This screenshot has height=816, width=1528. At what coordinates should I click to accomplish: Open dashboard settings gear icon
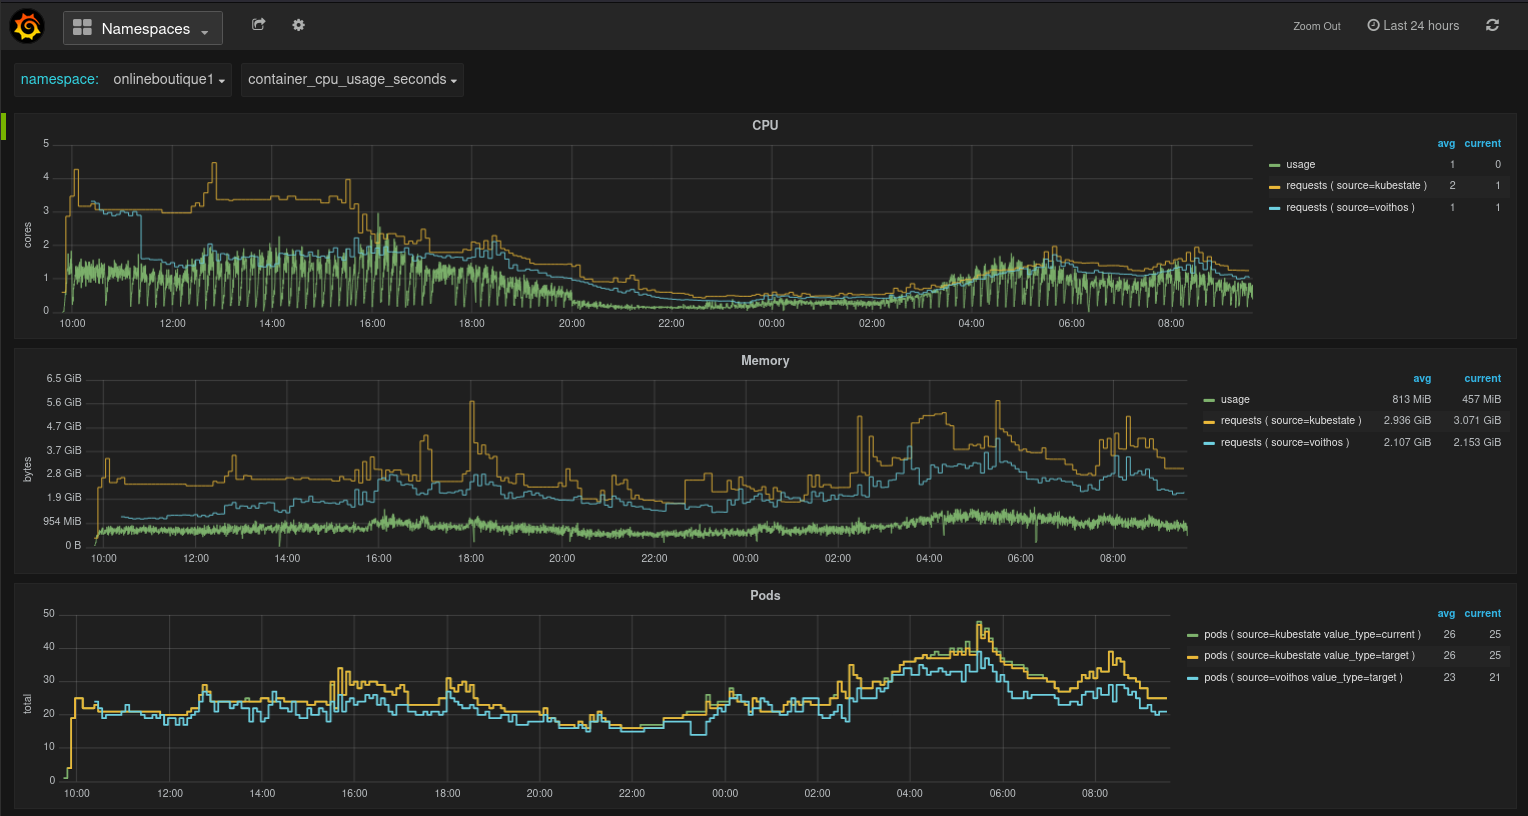click(x=298, y=24)
